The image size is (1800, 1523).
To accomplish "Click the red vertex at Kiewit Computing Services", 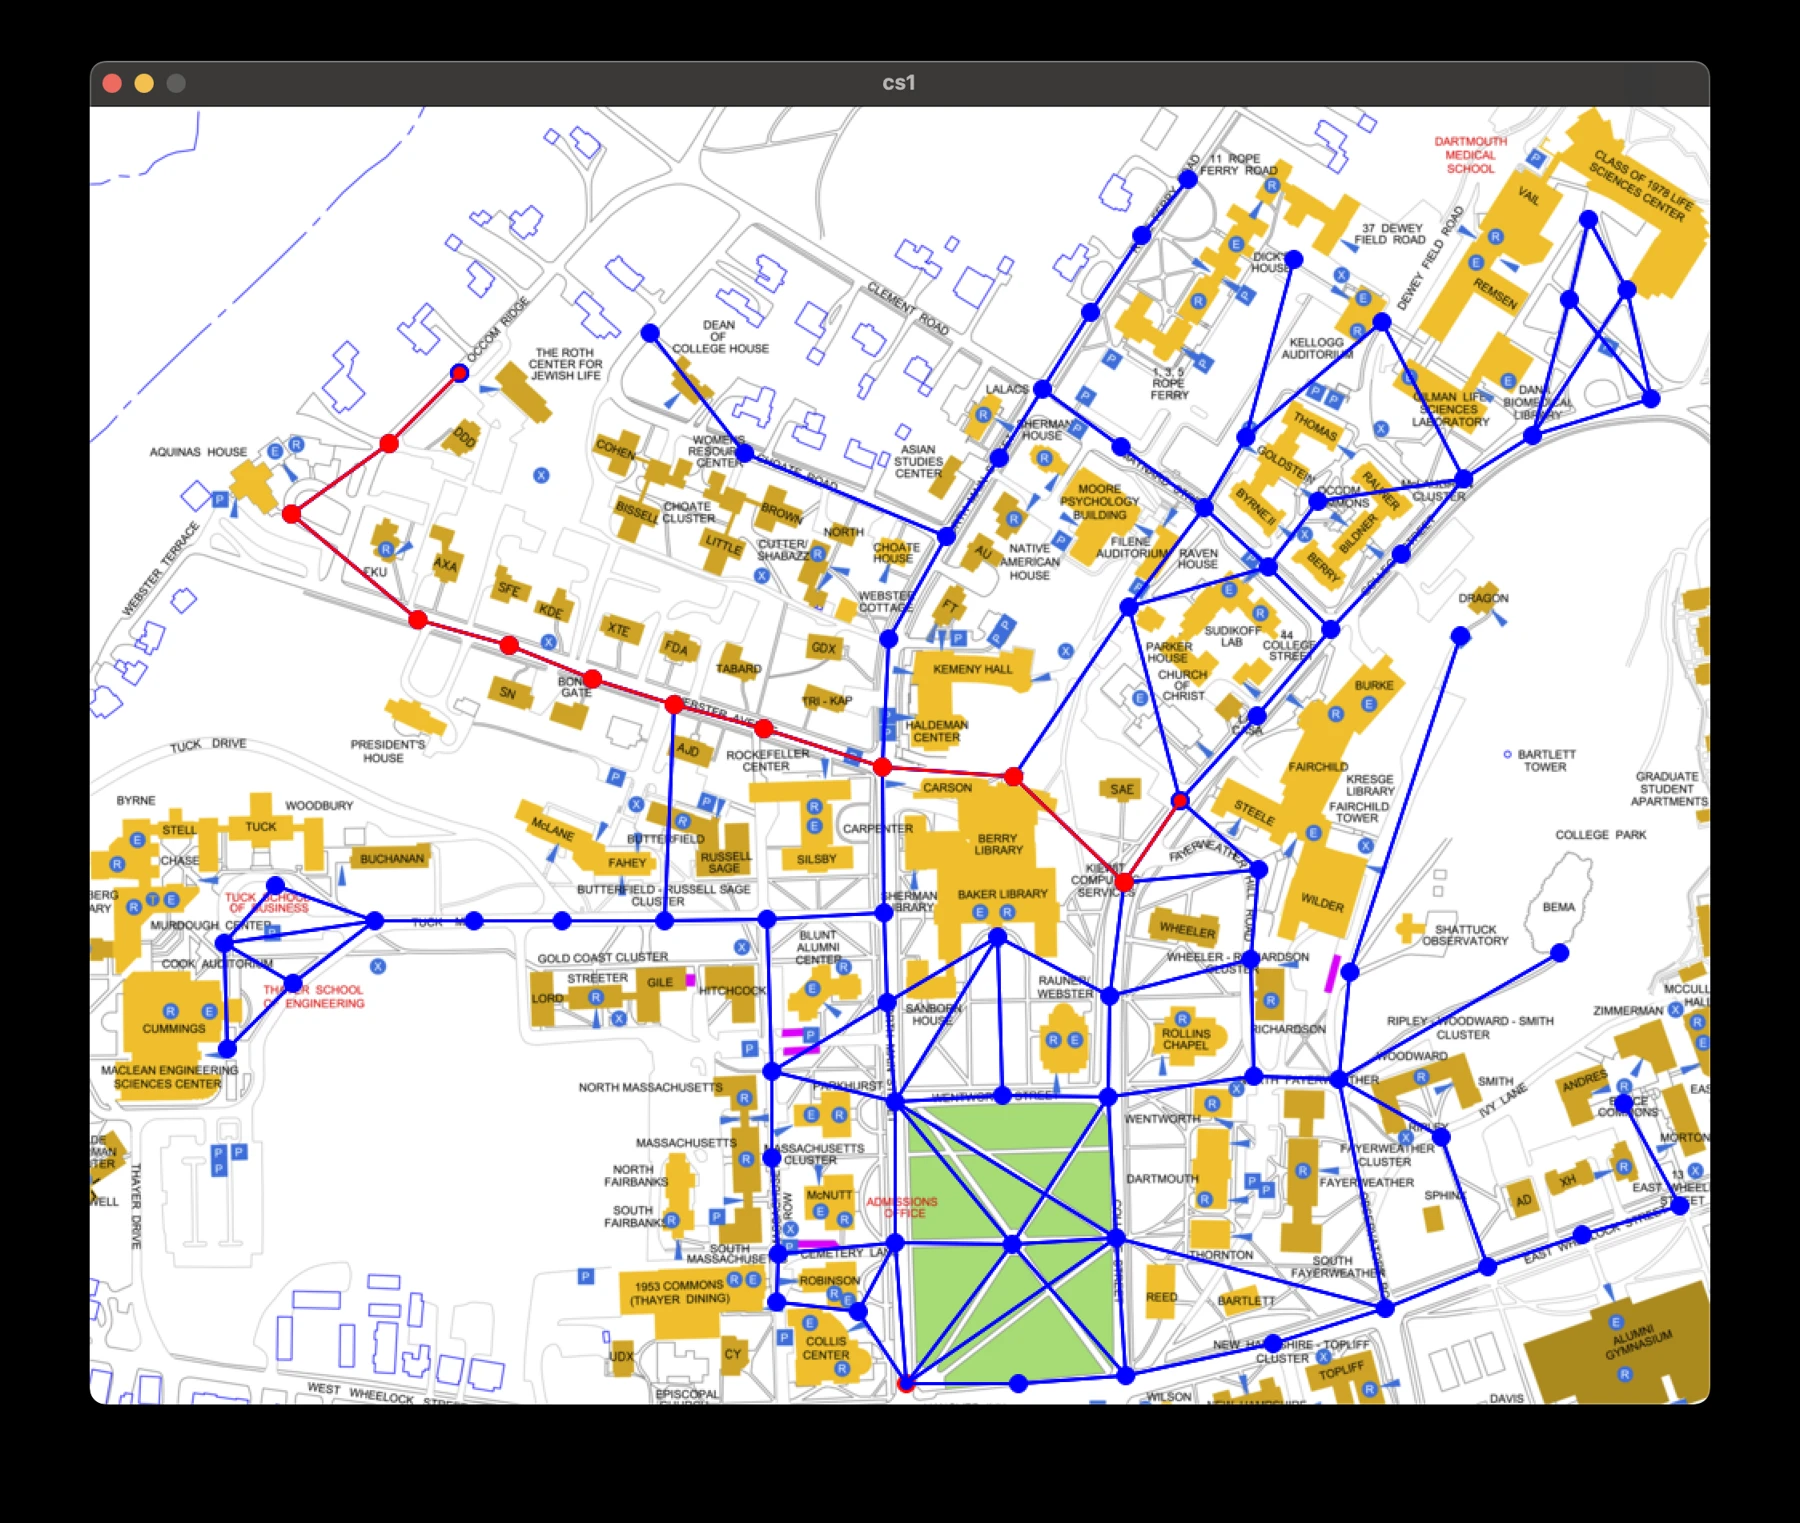I will (1125, 882).
